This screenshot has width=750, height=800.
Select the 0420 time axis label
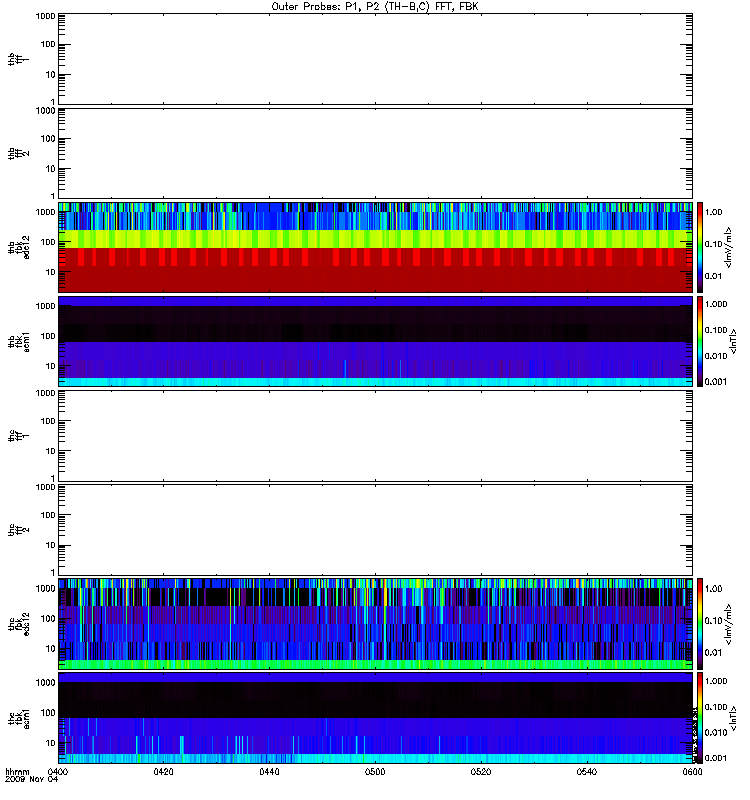163,771
